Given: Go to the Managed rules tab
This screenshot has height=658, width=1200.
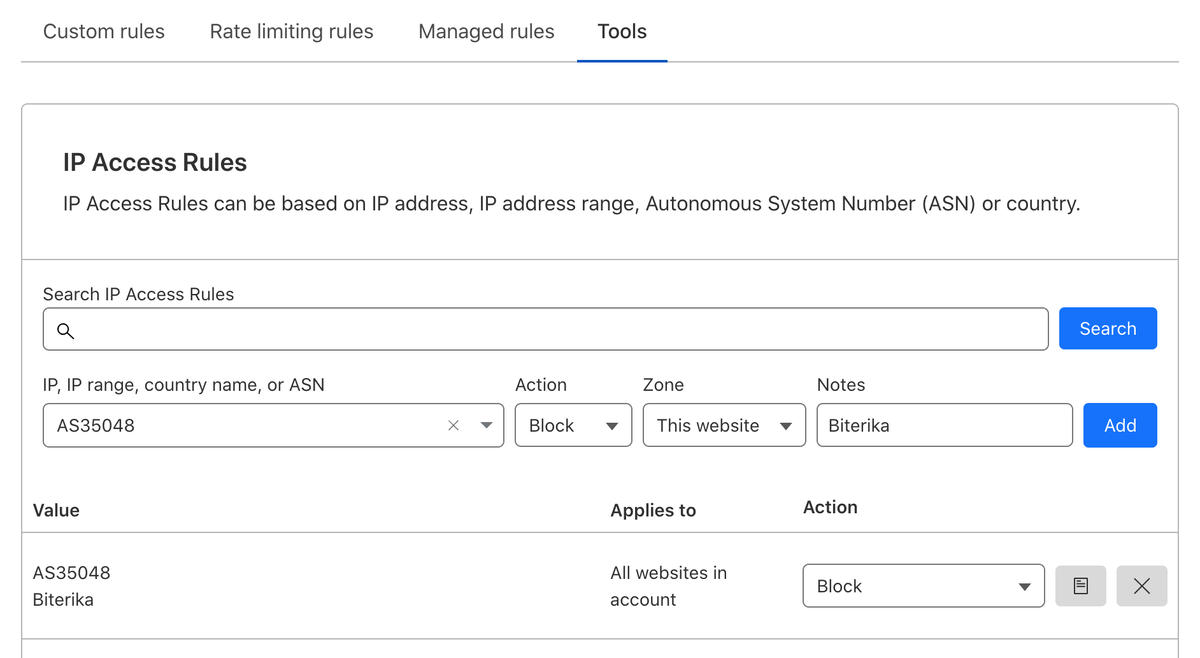Looking at the screenshot, I should point(486,32).
